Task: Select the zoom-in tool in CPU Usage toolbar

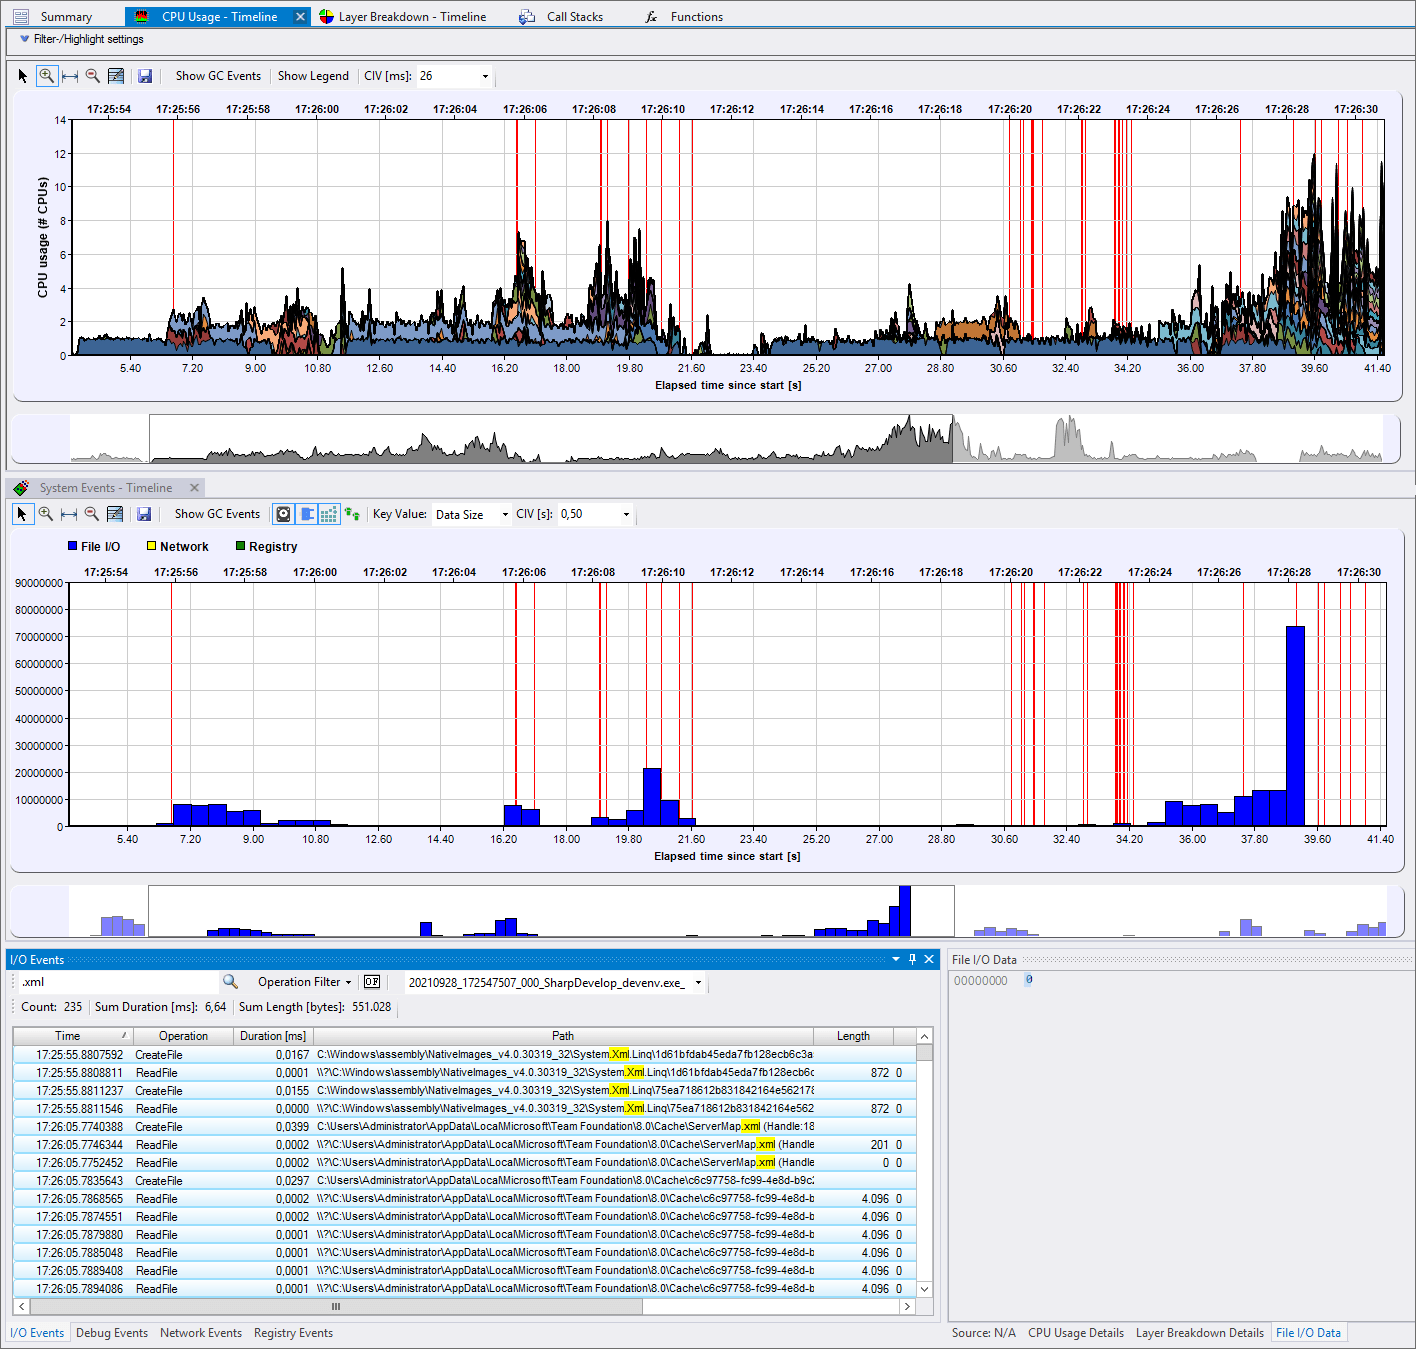Action: coord(47,75)
